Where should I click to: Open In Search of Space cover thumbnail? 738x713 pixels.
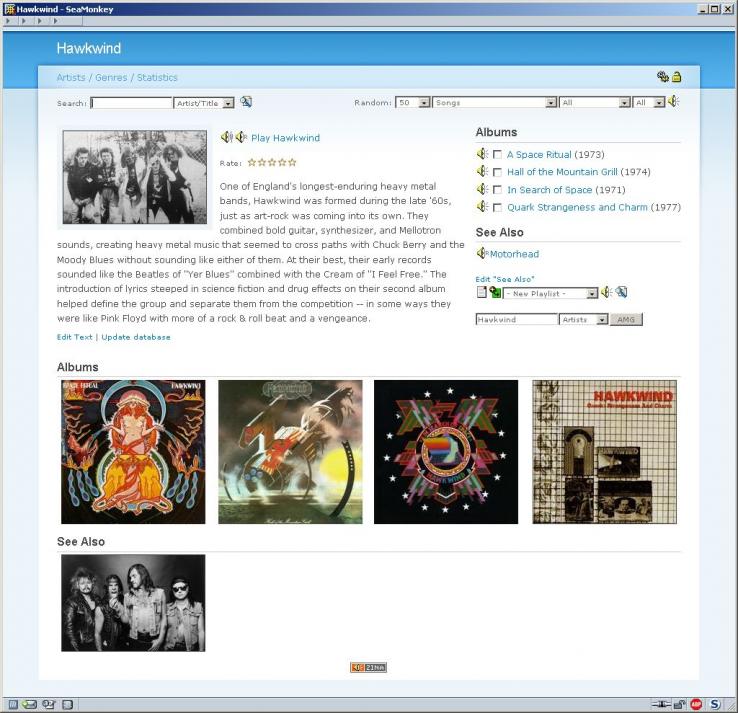446,452
